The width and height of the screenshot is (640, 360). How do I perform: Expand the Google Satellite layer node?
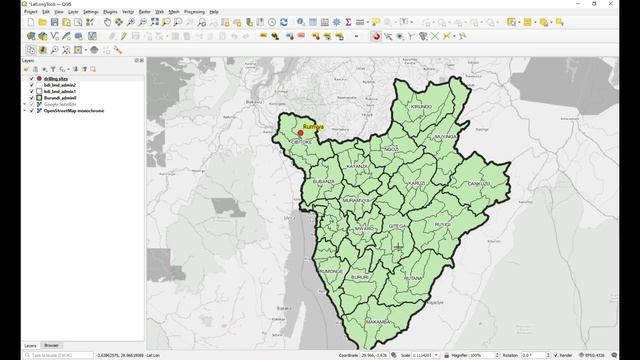(x=25, y=104)
